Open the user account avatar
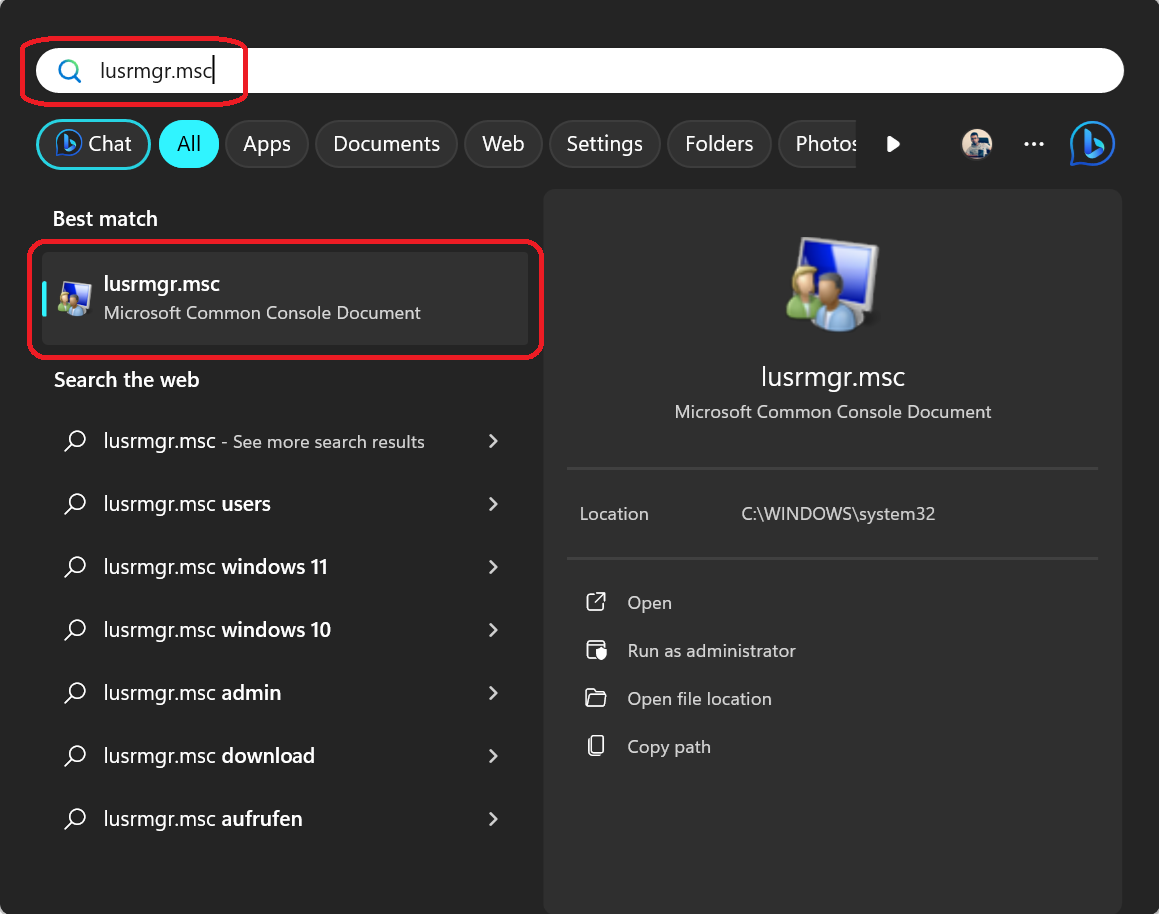 click(976, 143)
